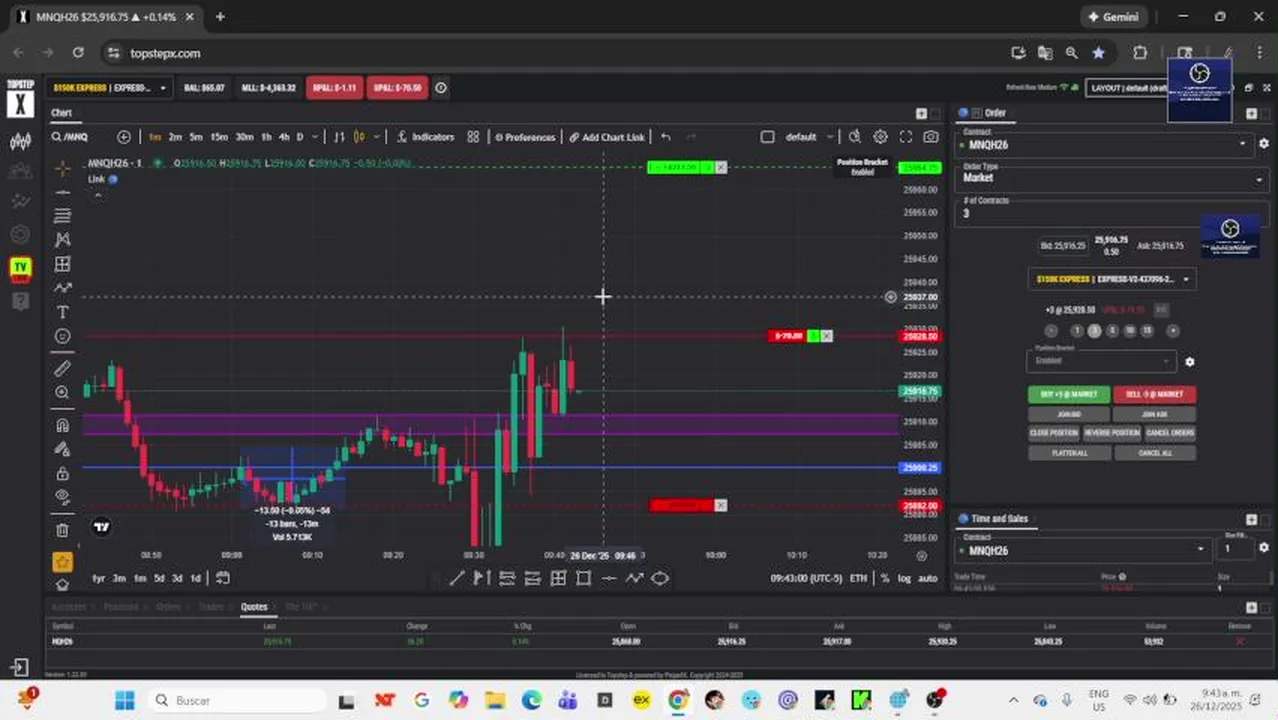Open the indicator templates grid icon

(473, 137)
